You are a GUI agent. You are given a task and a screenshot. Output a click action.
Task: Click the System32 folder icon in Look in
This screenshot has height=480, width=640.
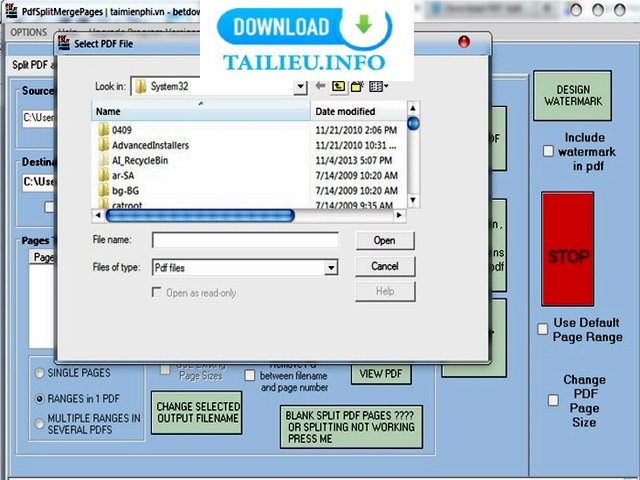(x=141, y=87)
